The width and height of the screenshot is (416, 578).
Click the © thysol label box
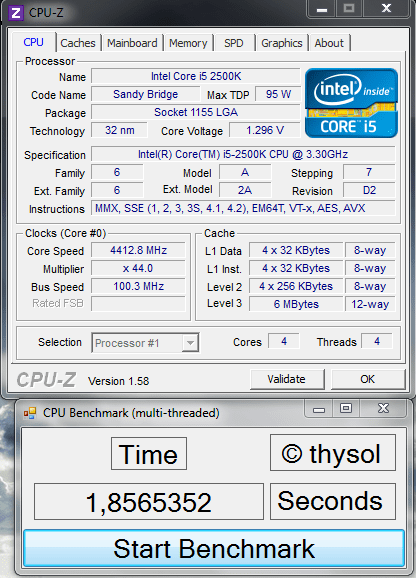[333, 453]
